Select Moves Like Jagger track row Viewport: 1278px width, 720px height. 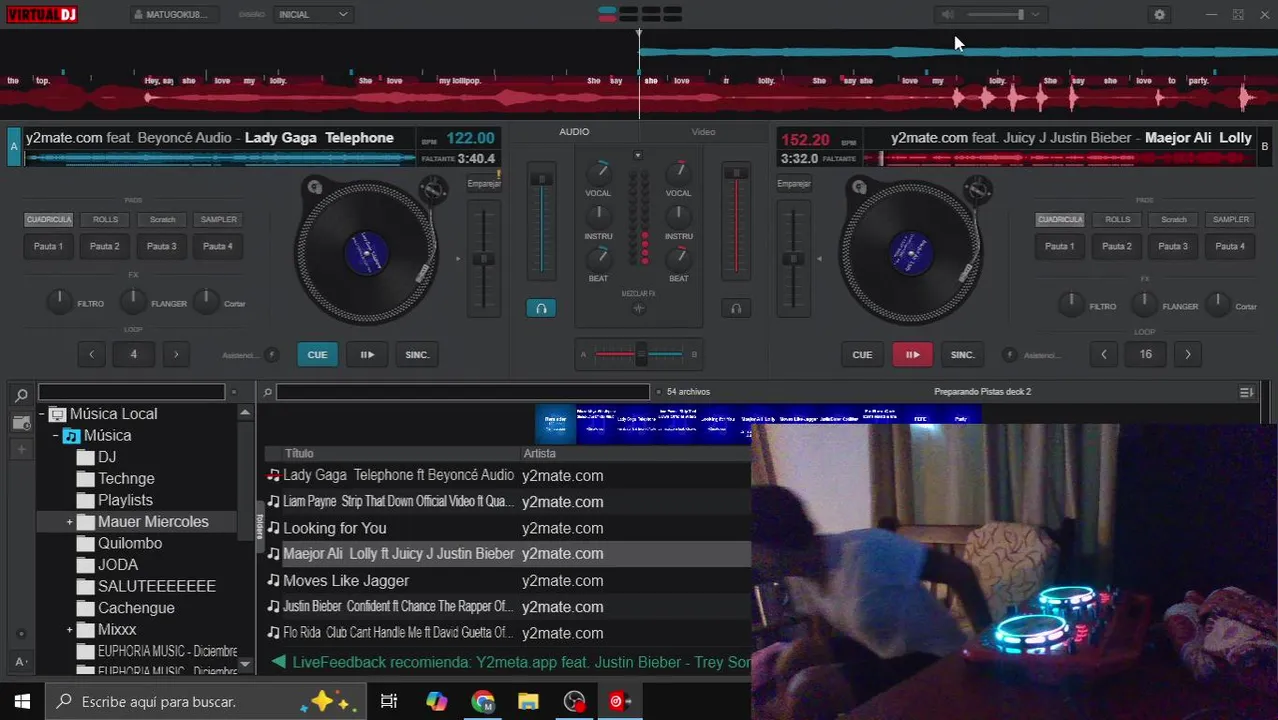(506, 581)
